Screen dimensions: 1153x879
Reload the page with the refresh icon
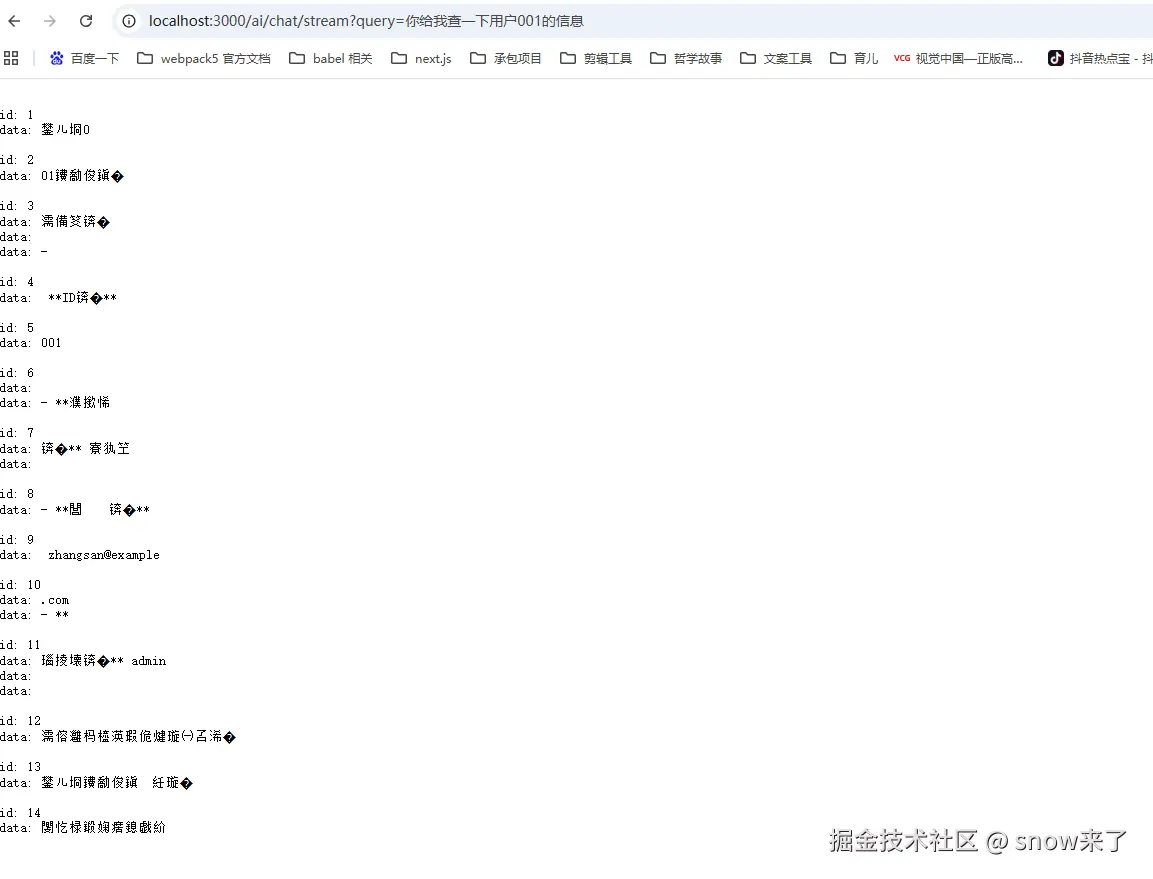86,21
